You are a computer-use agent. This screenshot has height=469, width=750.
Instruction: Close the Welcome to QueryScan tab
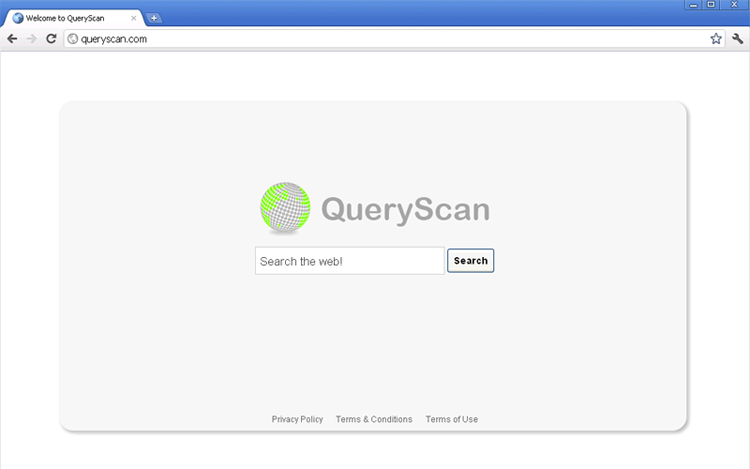click(134, 18)
